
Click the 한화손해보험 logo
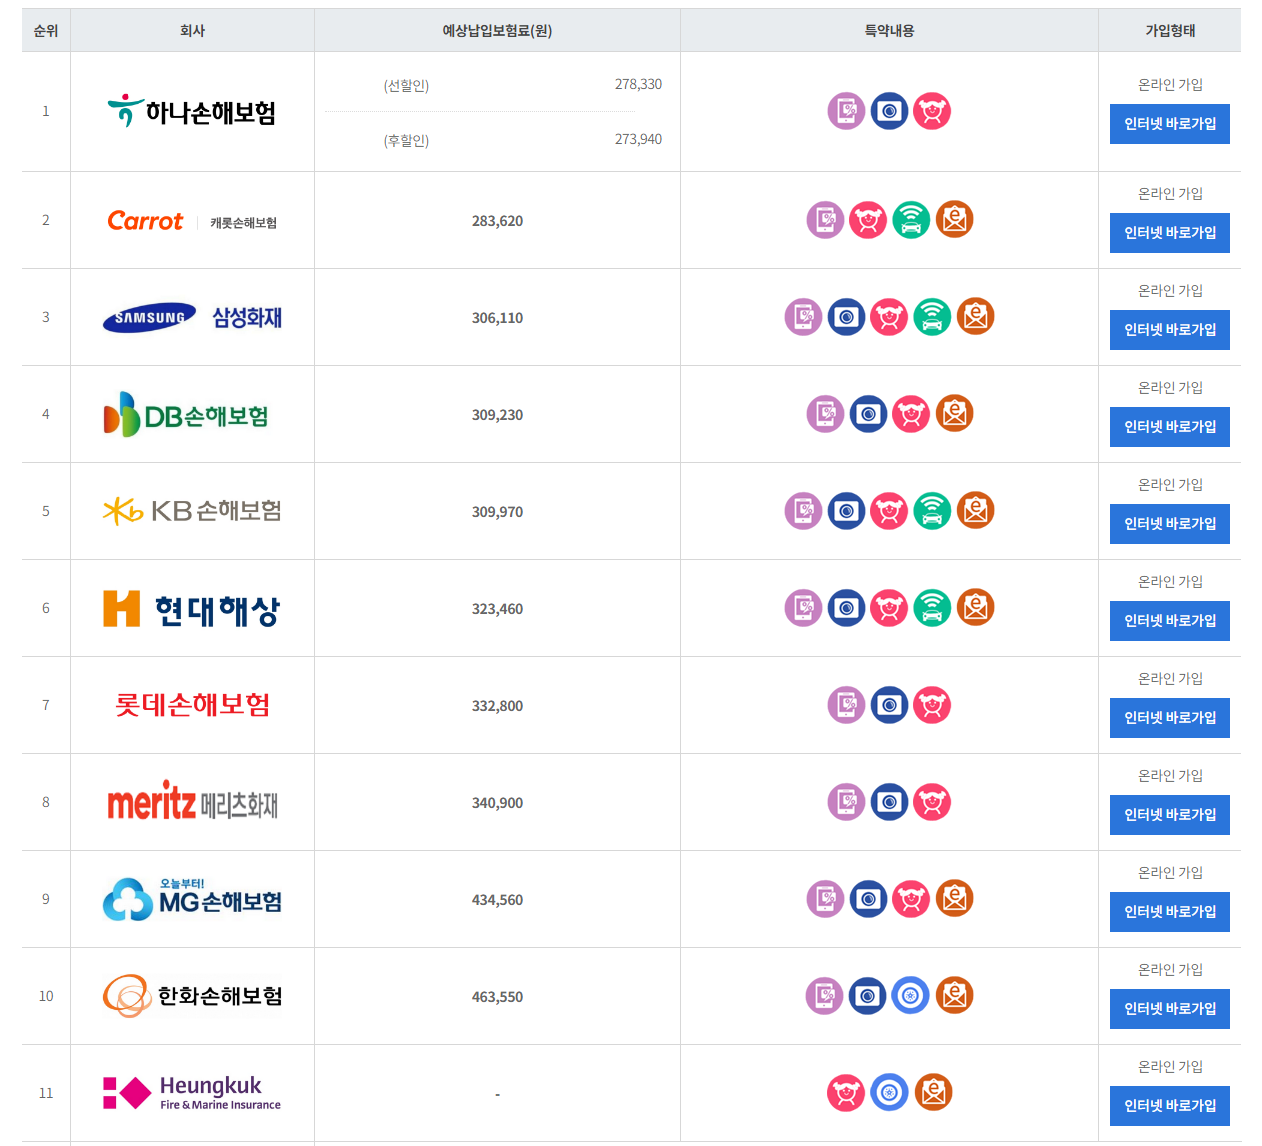192,996
